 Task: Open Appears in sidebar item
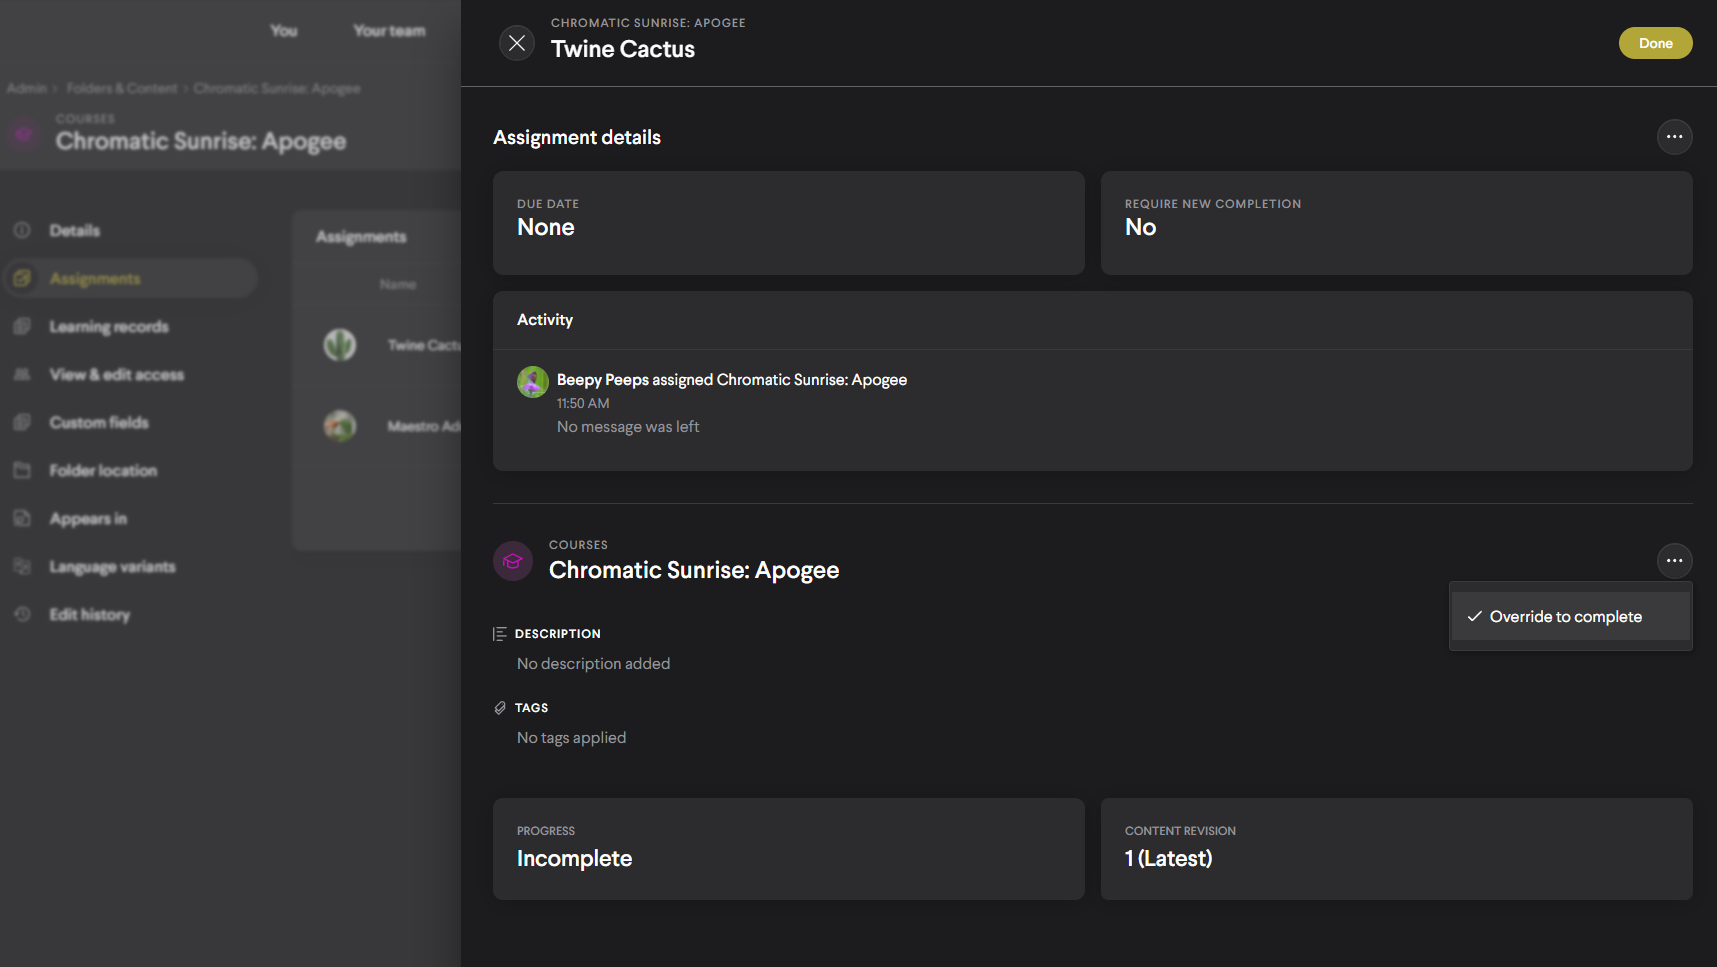coord(88,519)
